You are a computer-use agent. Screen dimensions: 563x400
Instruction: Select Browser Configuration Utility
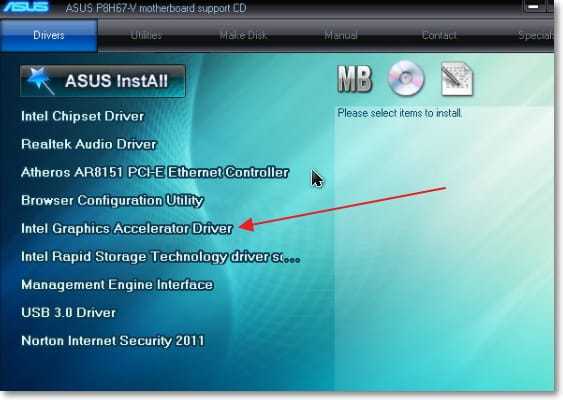point(112,200)
